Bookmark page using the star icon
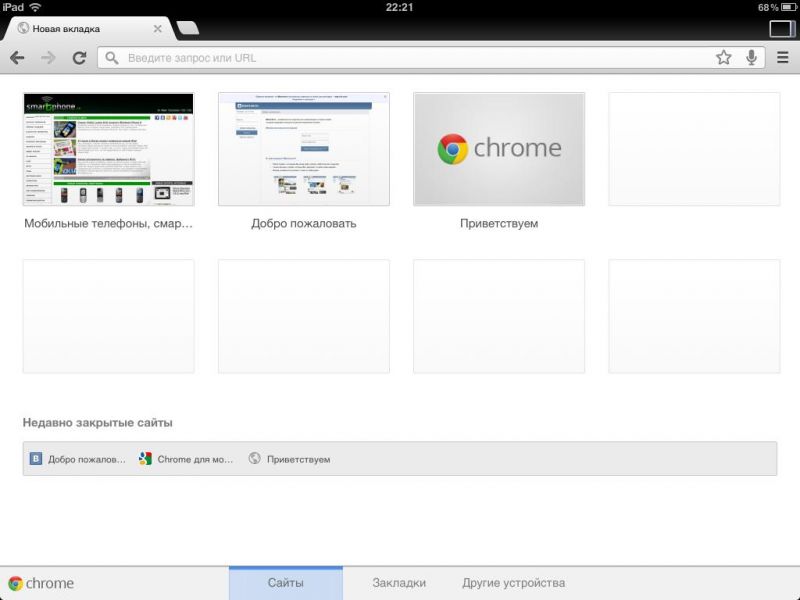The width and height of the screenshot is (800, 600). 723,58
